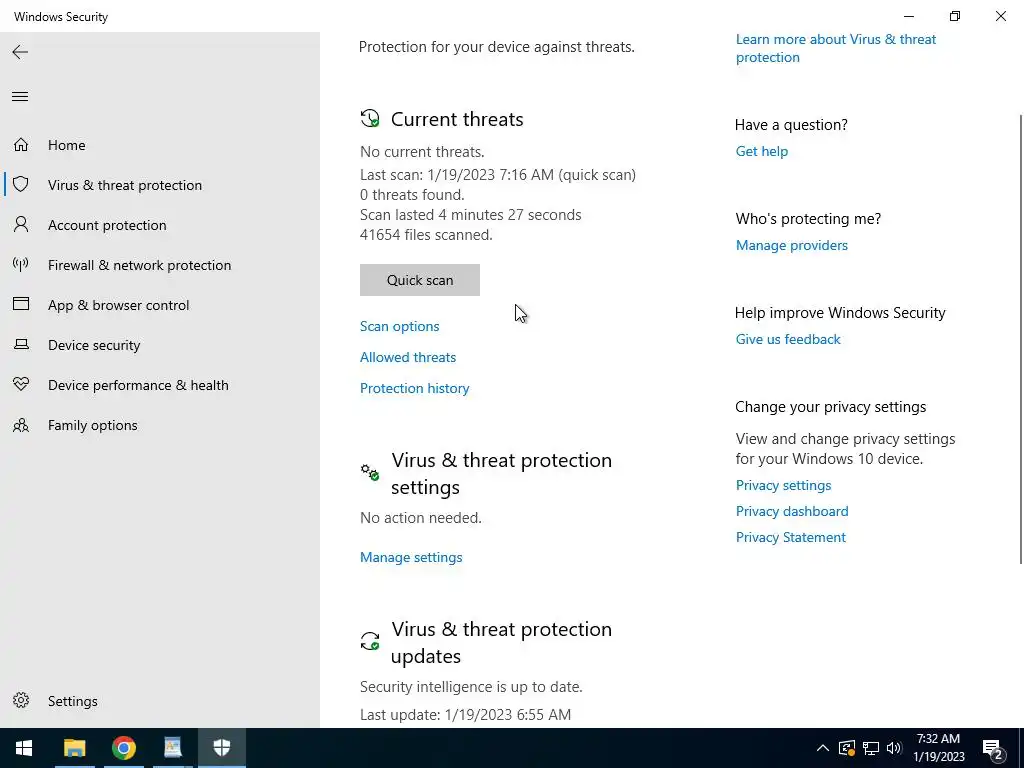Show hidden system tray icons
The image size is (1024, 768).
[823, 748]
